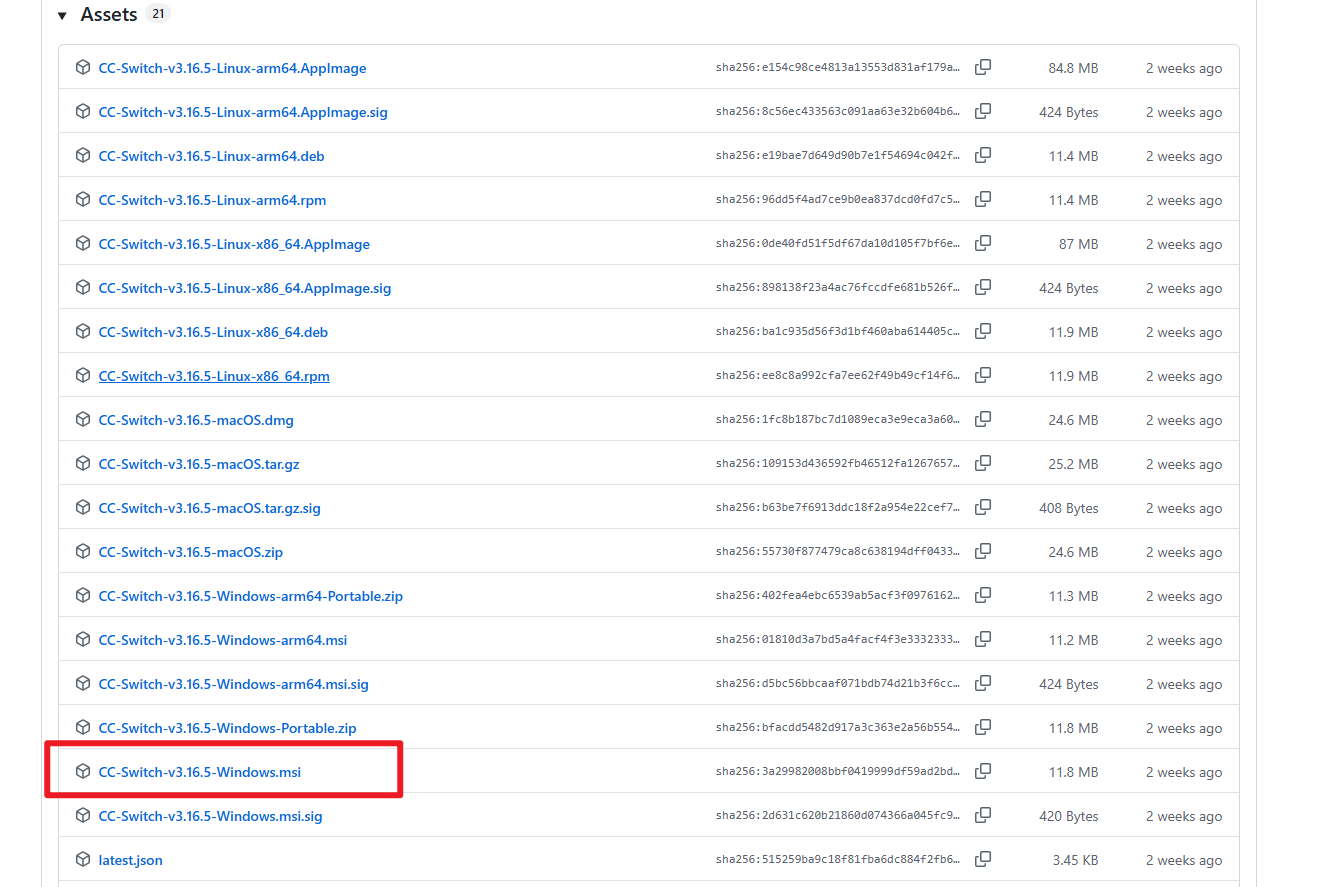The width and height of the screenshot is (1319, 887).
Task: Download CC-Switch-v3.16.5-Windows.msi.sig
Action: click(210, 816)
